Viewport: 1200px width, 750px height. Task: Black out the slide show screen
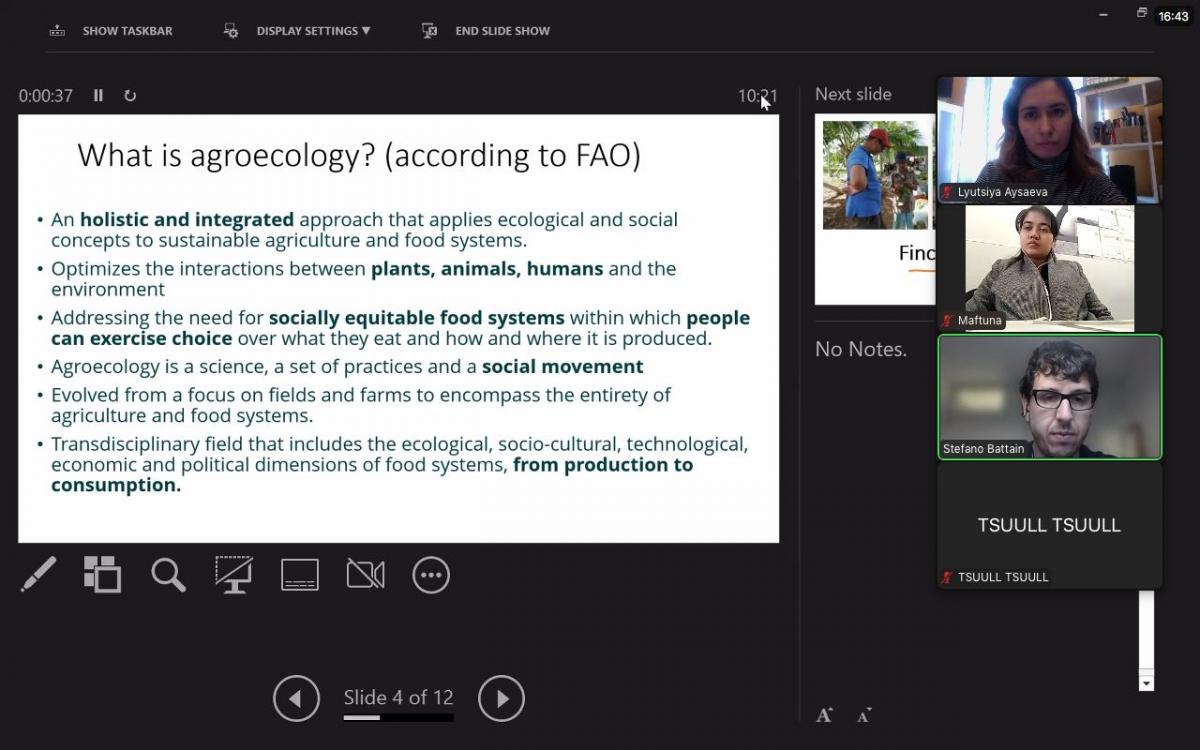(x=233, y=575)
